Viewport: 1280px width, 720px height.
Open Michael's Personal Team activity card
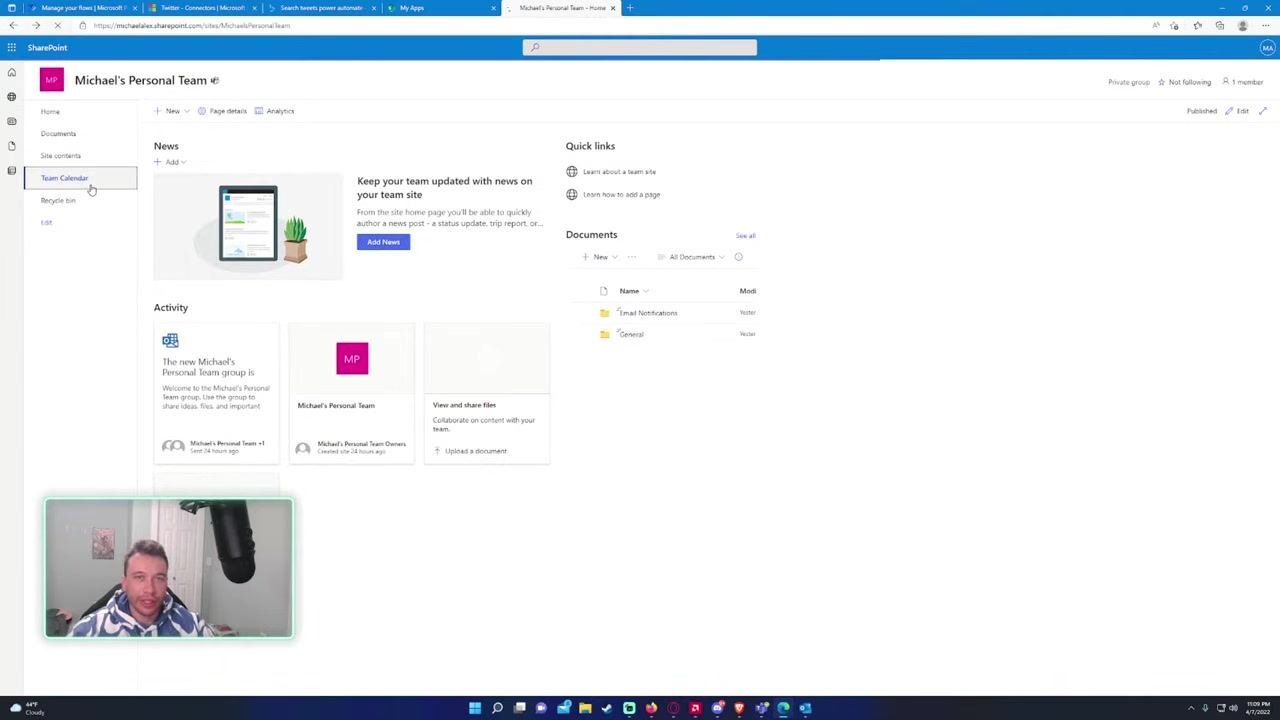(x=351, y=393)
